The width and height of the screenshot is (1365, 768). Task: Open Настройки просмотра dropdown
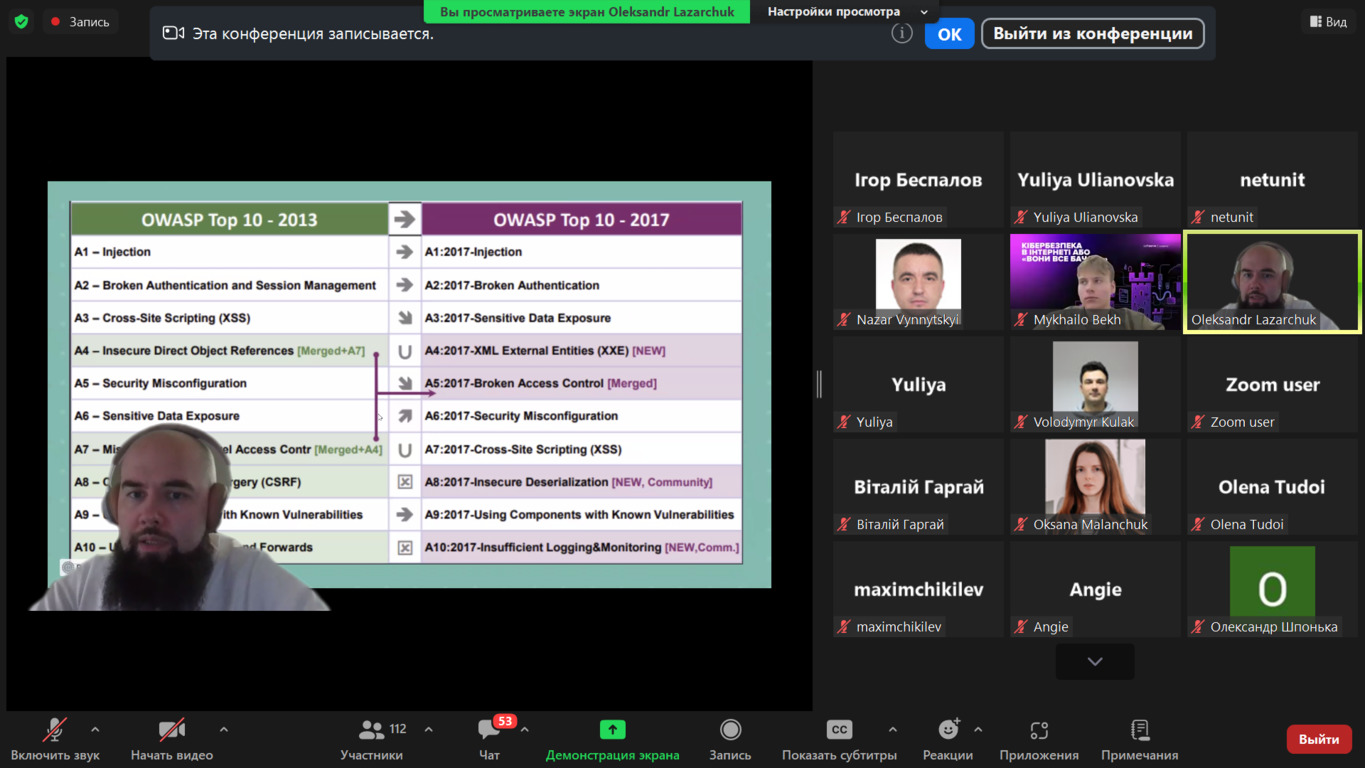(847, 11)
